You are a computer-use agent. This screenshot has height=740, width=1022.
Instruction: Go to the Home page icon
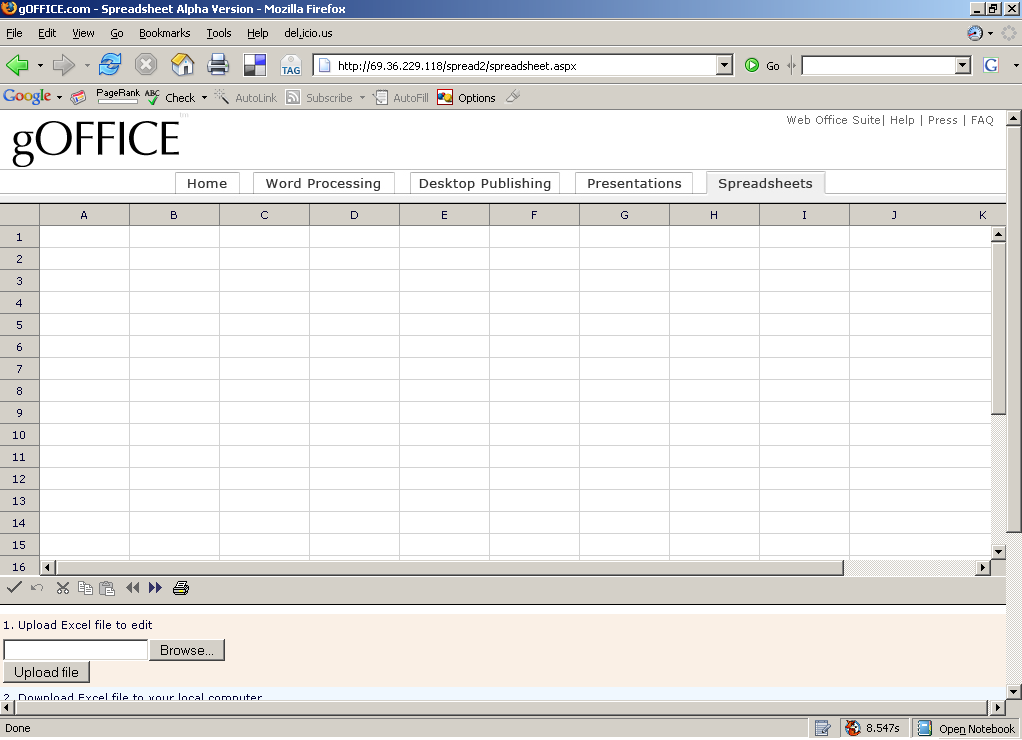pos(182,65)
